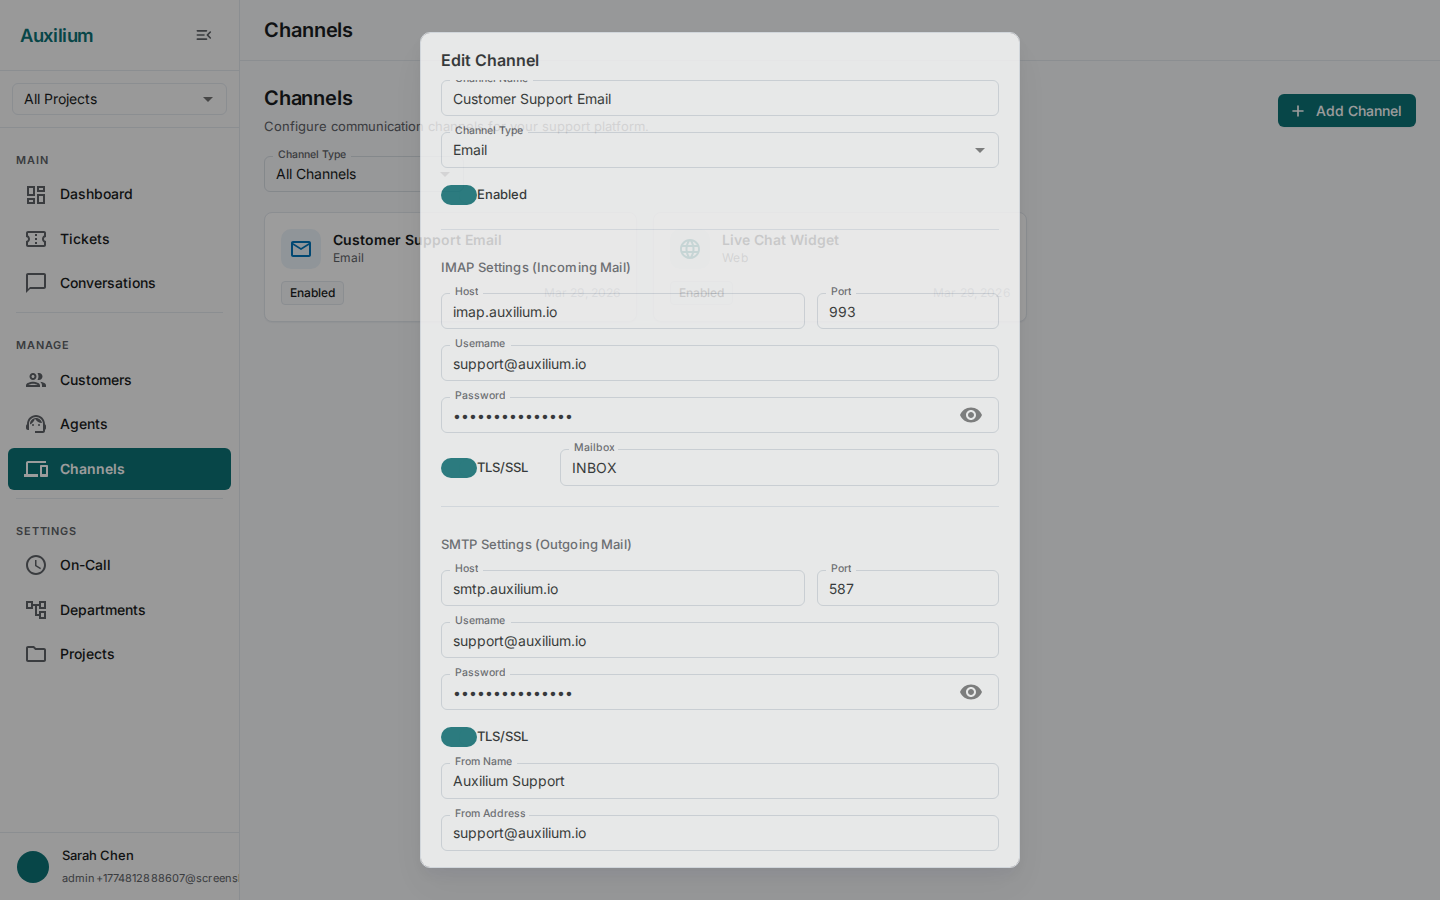
Task: Toggle TLS/SSL for SMTP settings
Action: (x=459, y=736)
